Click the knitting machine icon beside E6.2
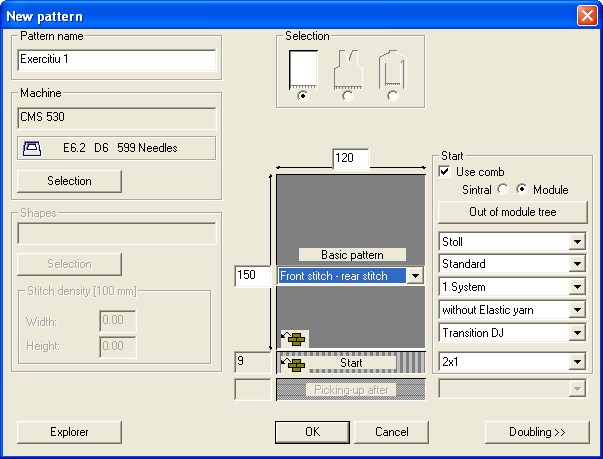Image resolution: width=603 pixels, height=459 pixels. [x=32, y=148]
